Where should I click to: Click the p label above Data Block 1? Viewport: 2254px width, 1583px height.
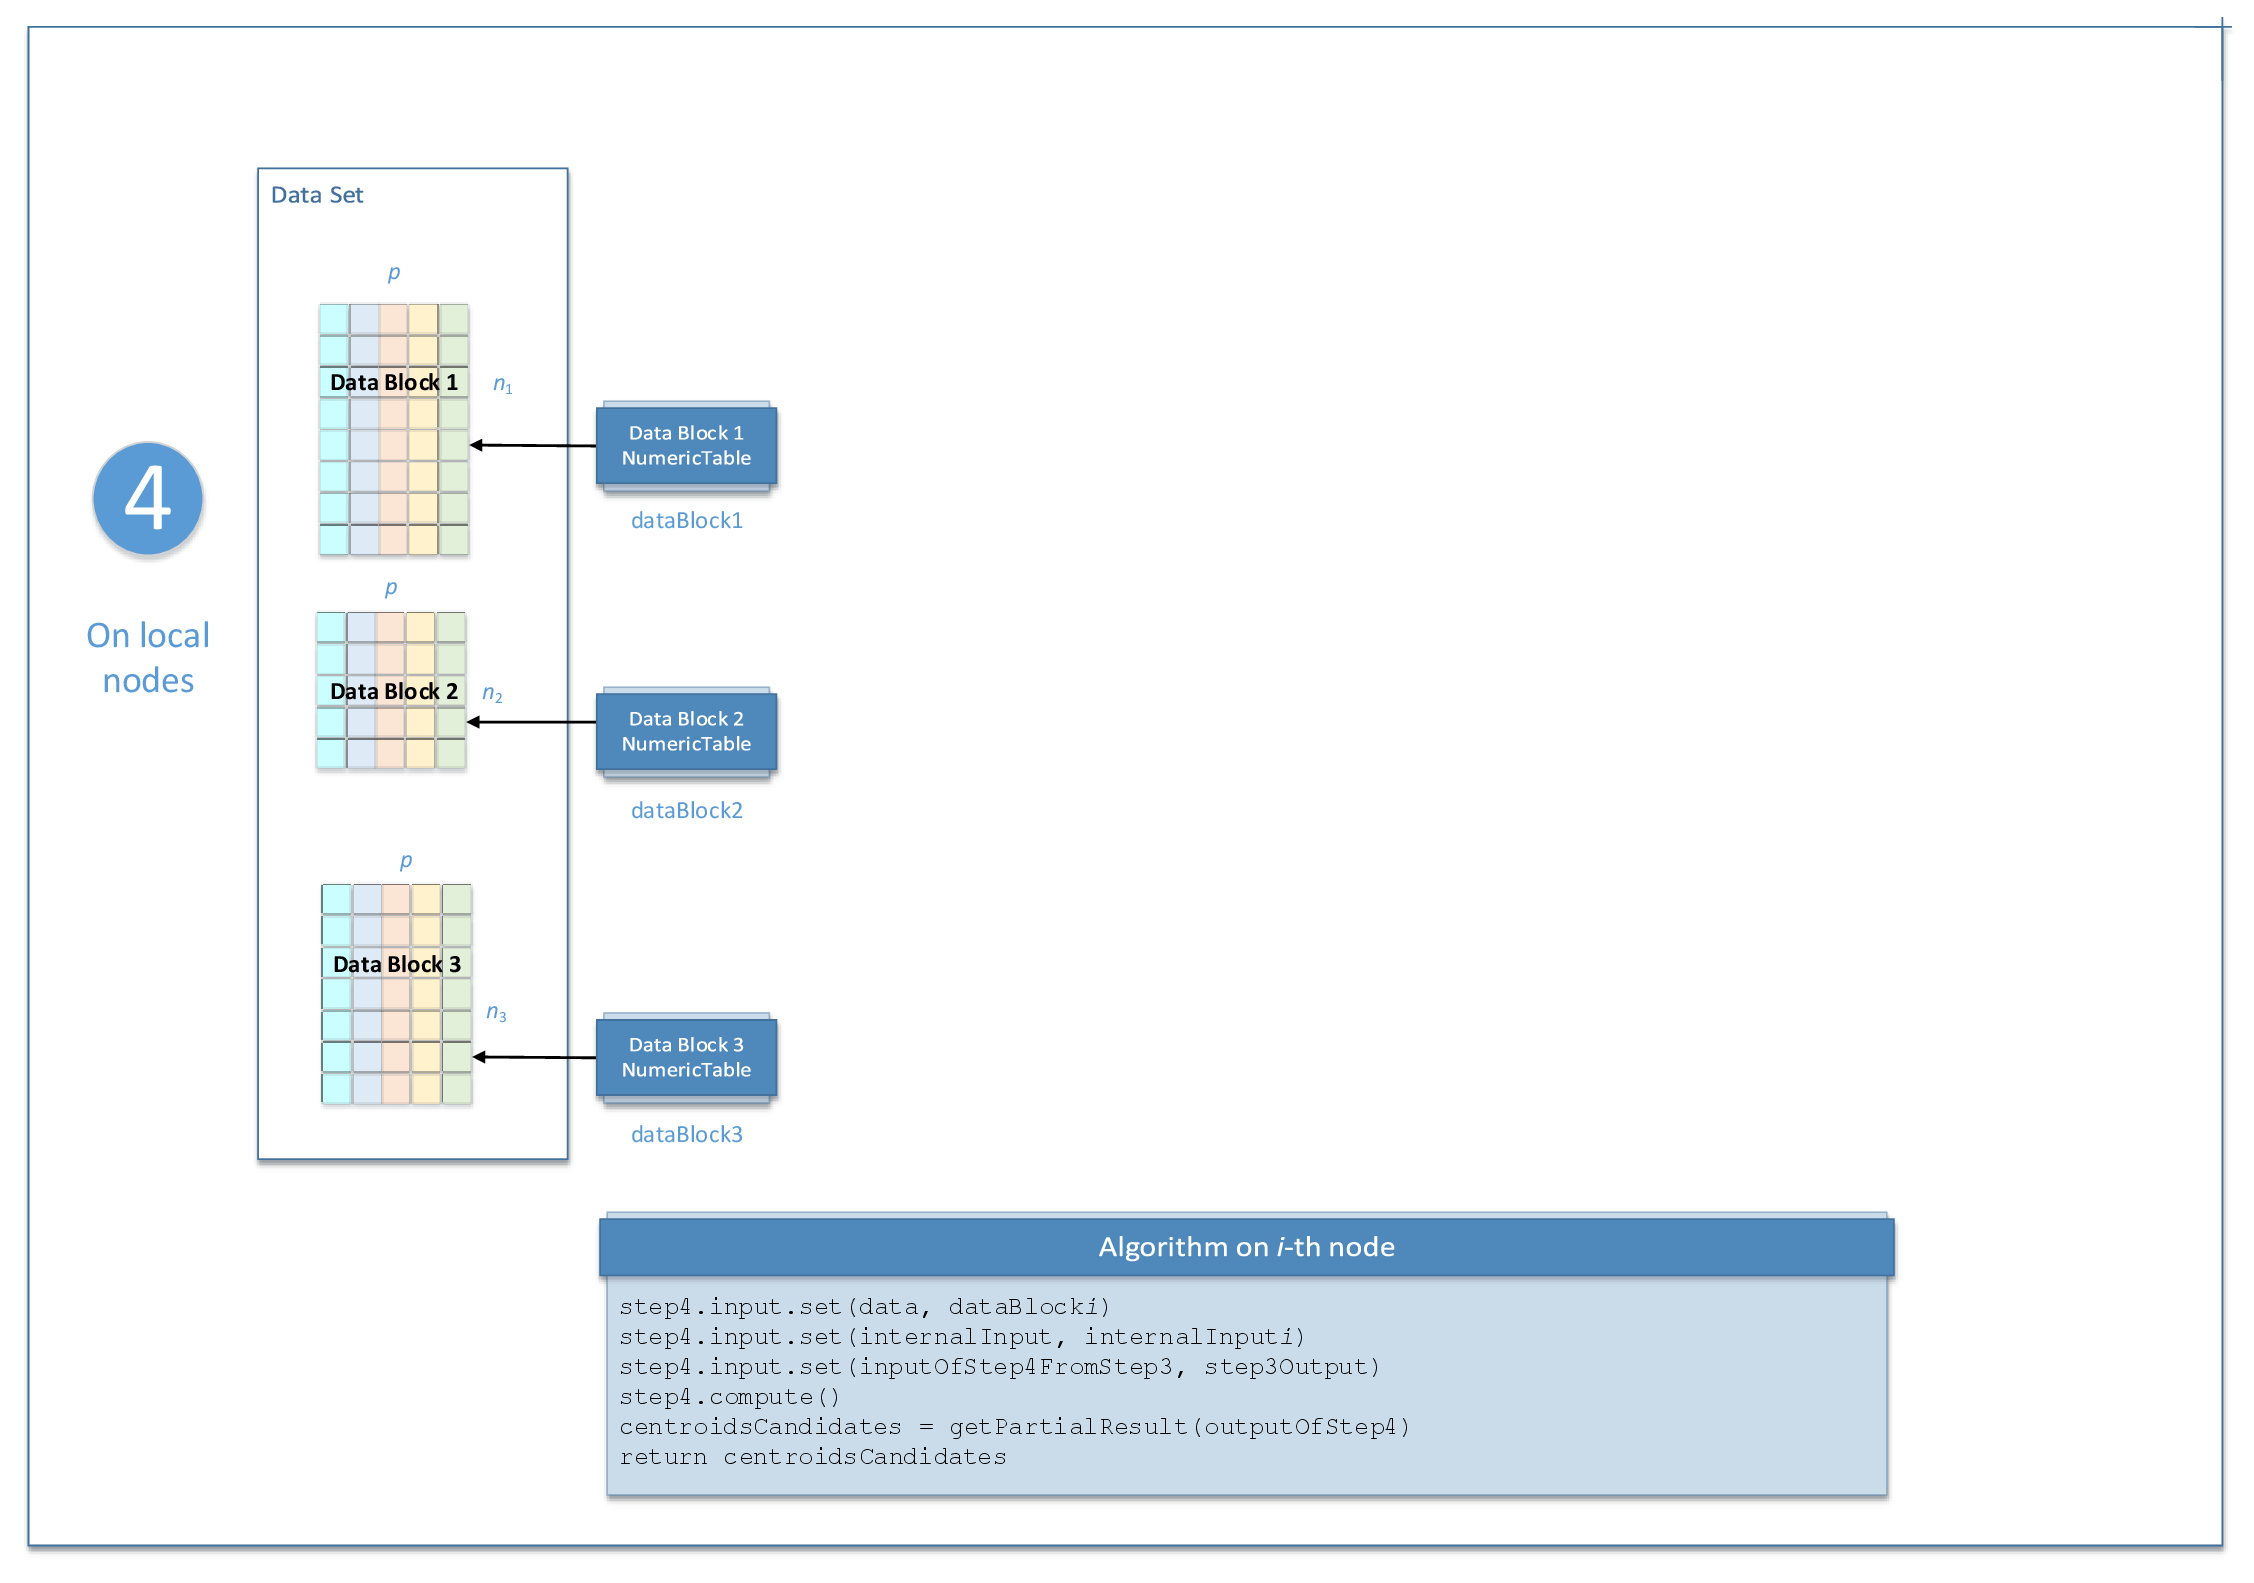(x=394, y=272)
